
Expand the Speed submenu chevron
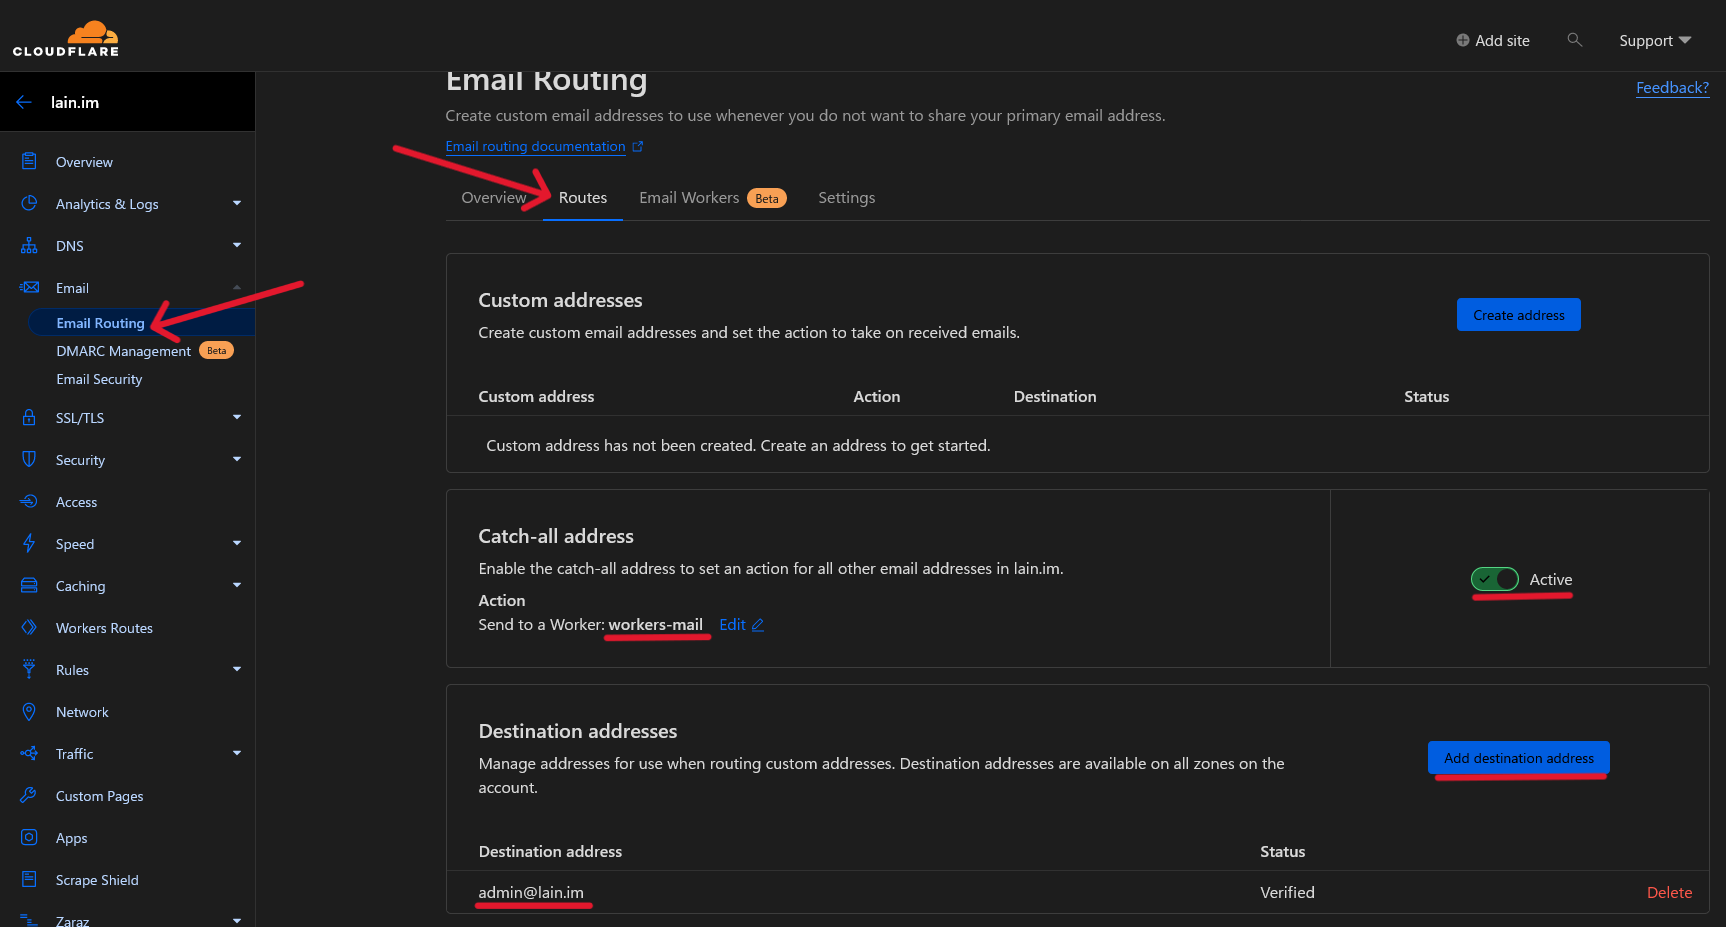(x=237, y=543)
